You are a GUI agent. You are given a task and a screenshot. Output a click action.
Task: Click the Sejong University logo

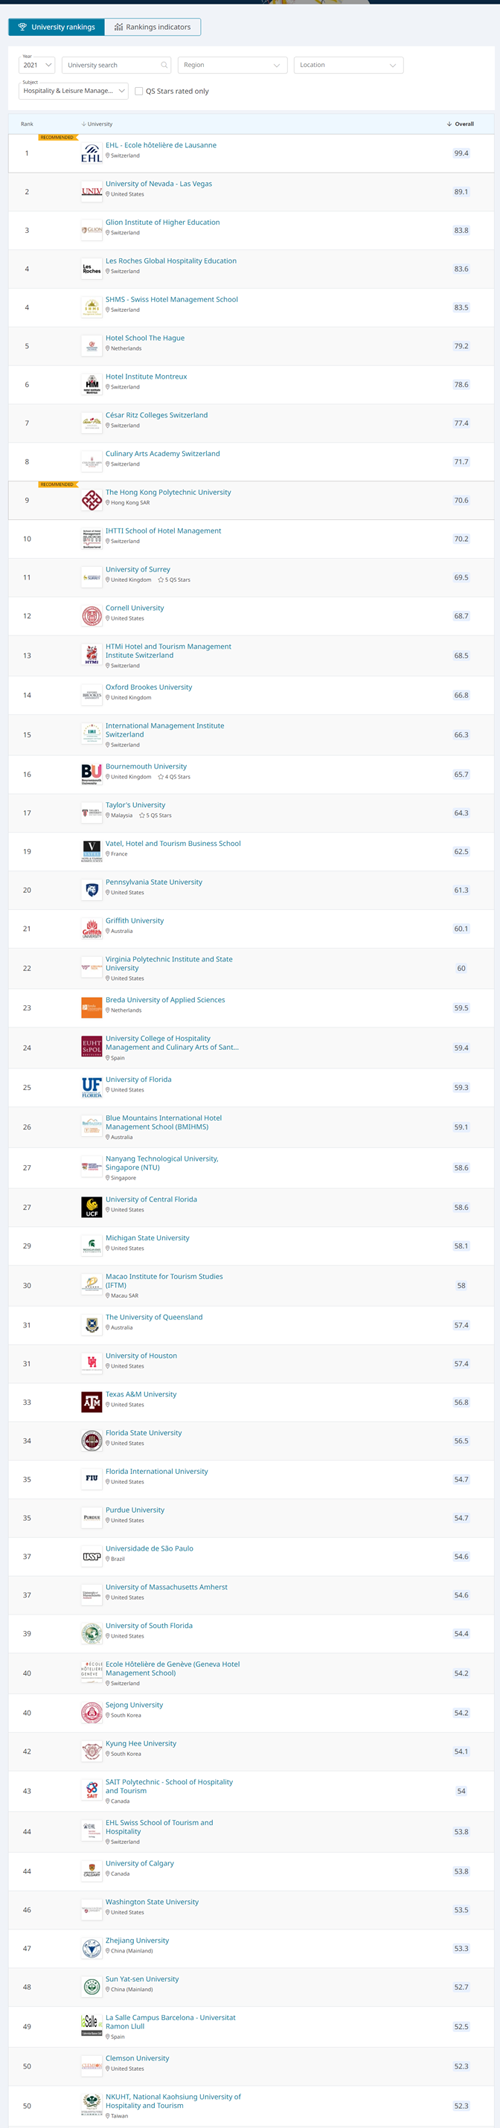point(92,1713)
